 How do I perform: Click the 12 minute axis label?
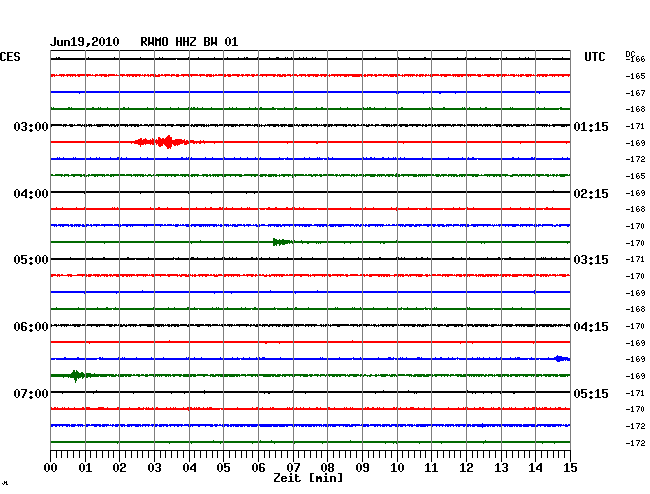click(466, 468)
